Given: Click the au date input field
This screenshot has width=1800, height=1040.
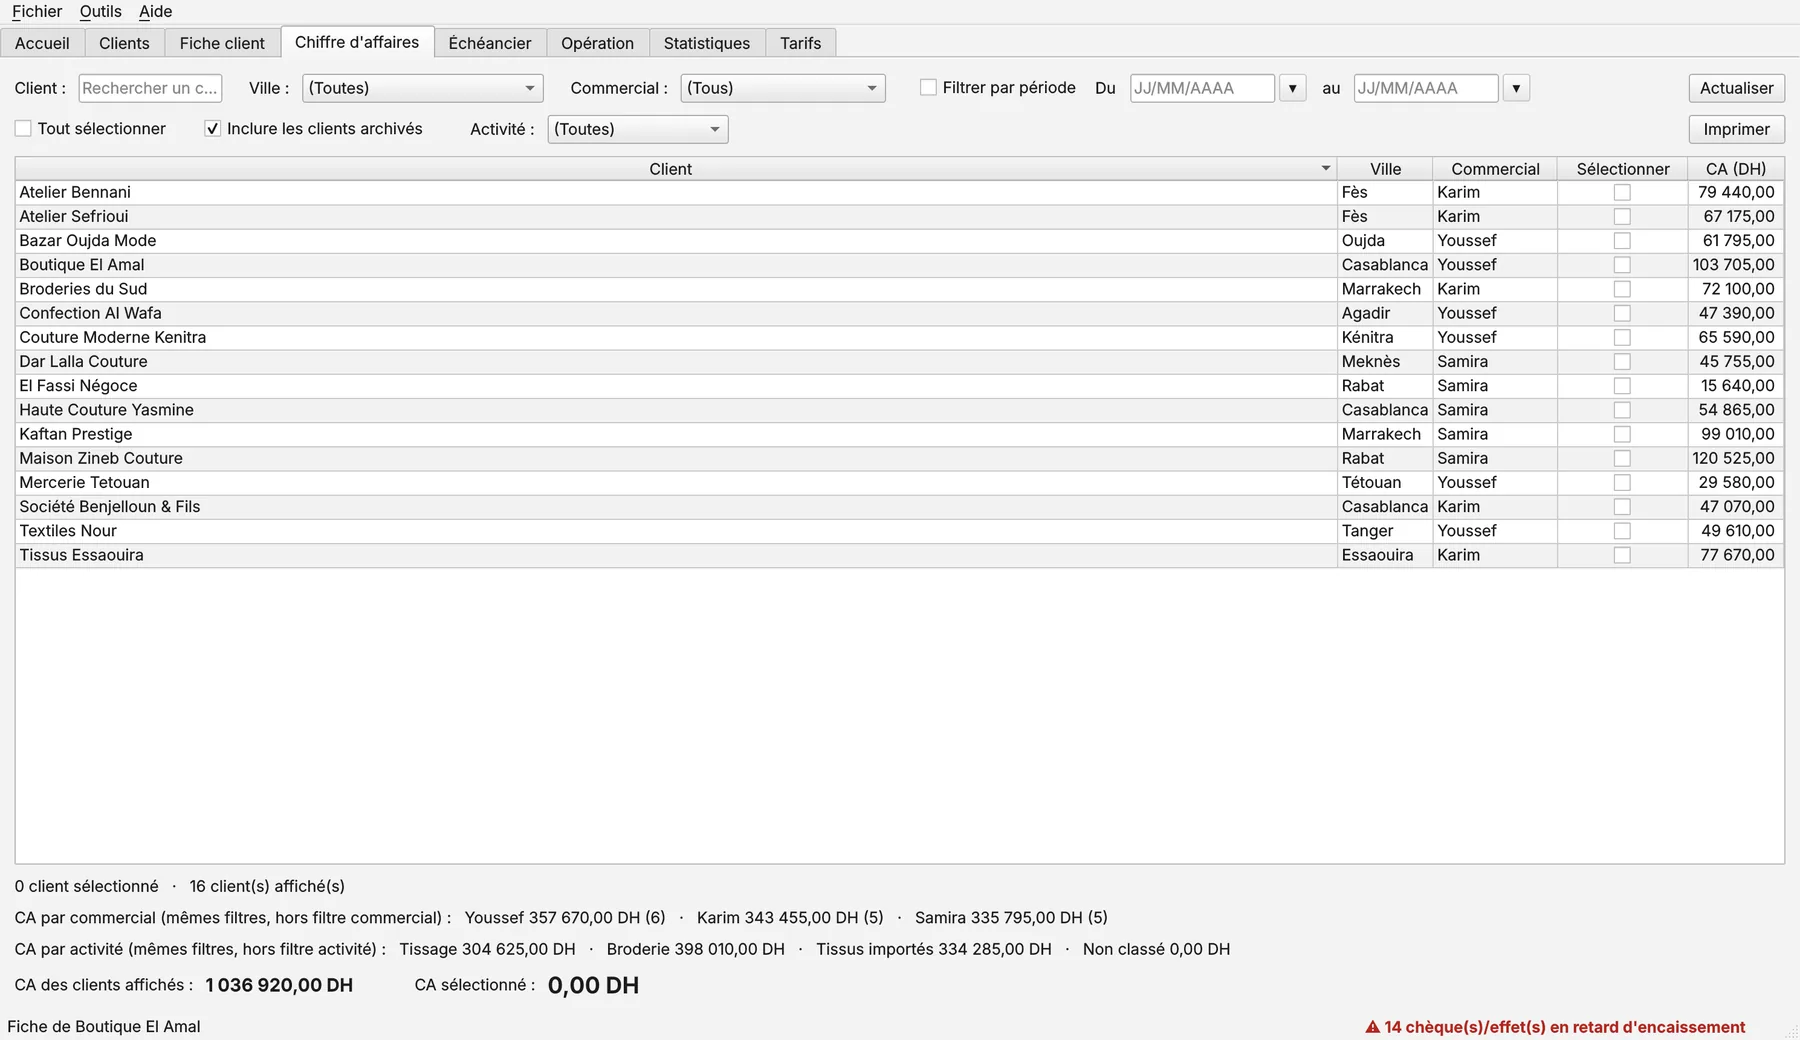Looking at the screenshot, I should pos(1426,88).
